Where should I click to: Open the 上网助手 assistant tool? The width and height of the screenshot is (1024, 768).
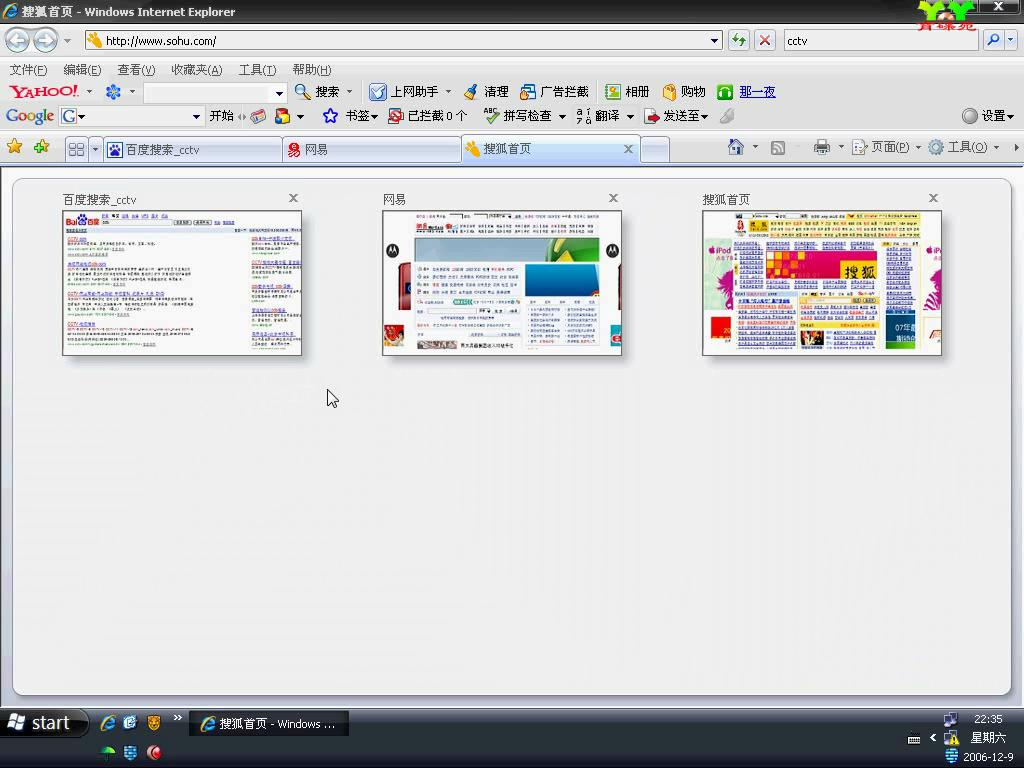(404, 92)
